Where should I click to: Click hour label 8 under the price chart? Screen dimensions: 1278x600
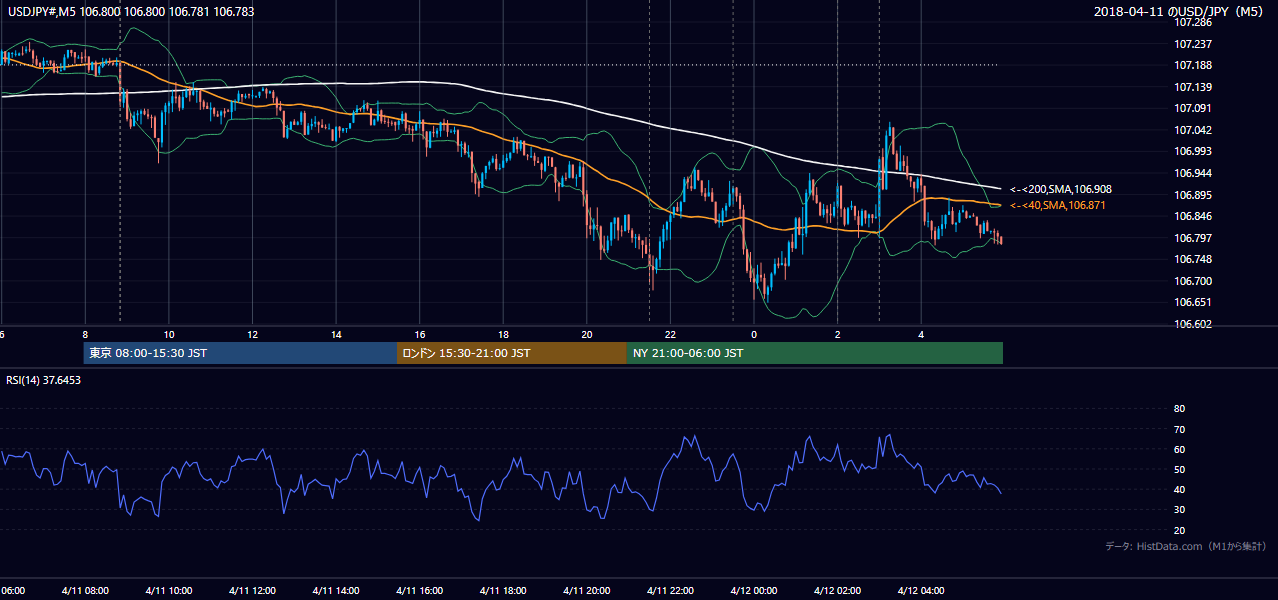tap(85, 334)
